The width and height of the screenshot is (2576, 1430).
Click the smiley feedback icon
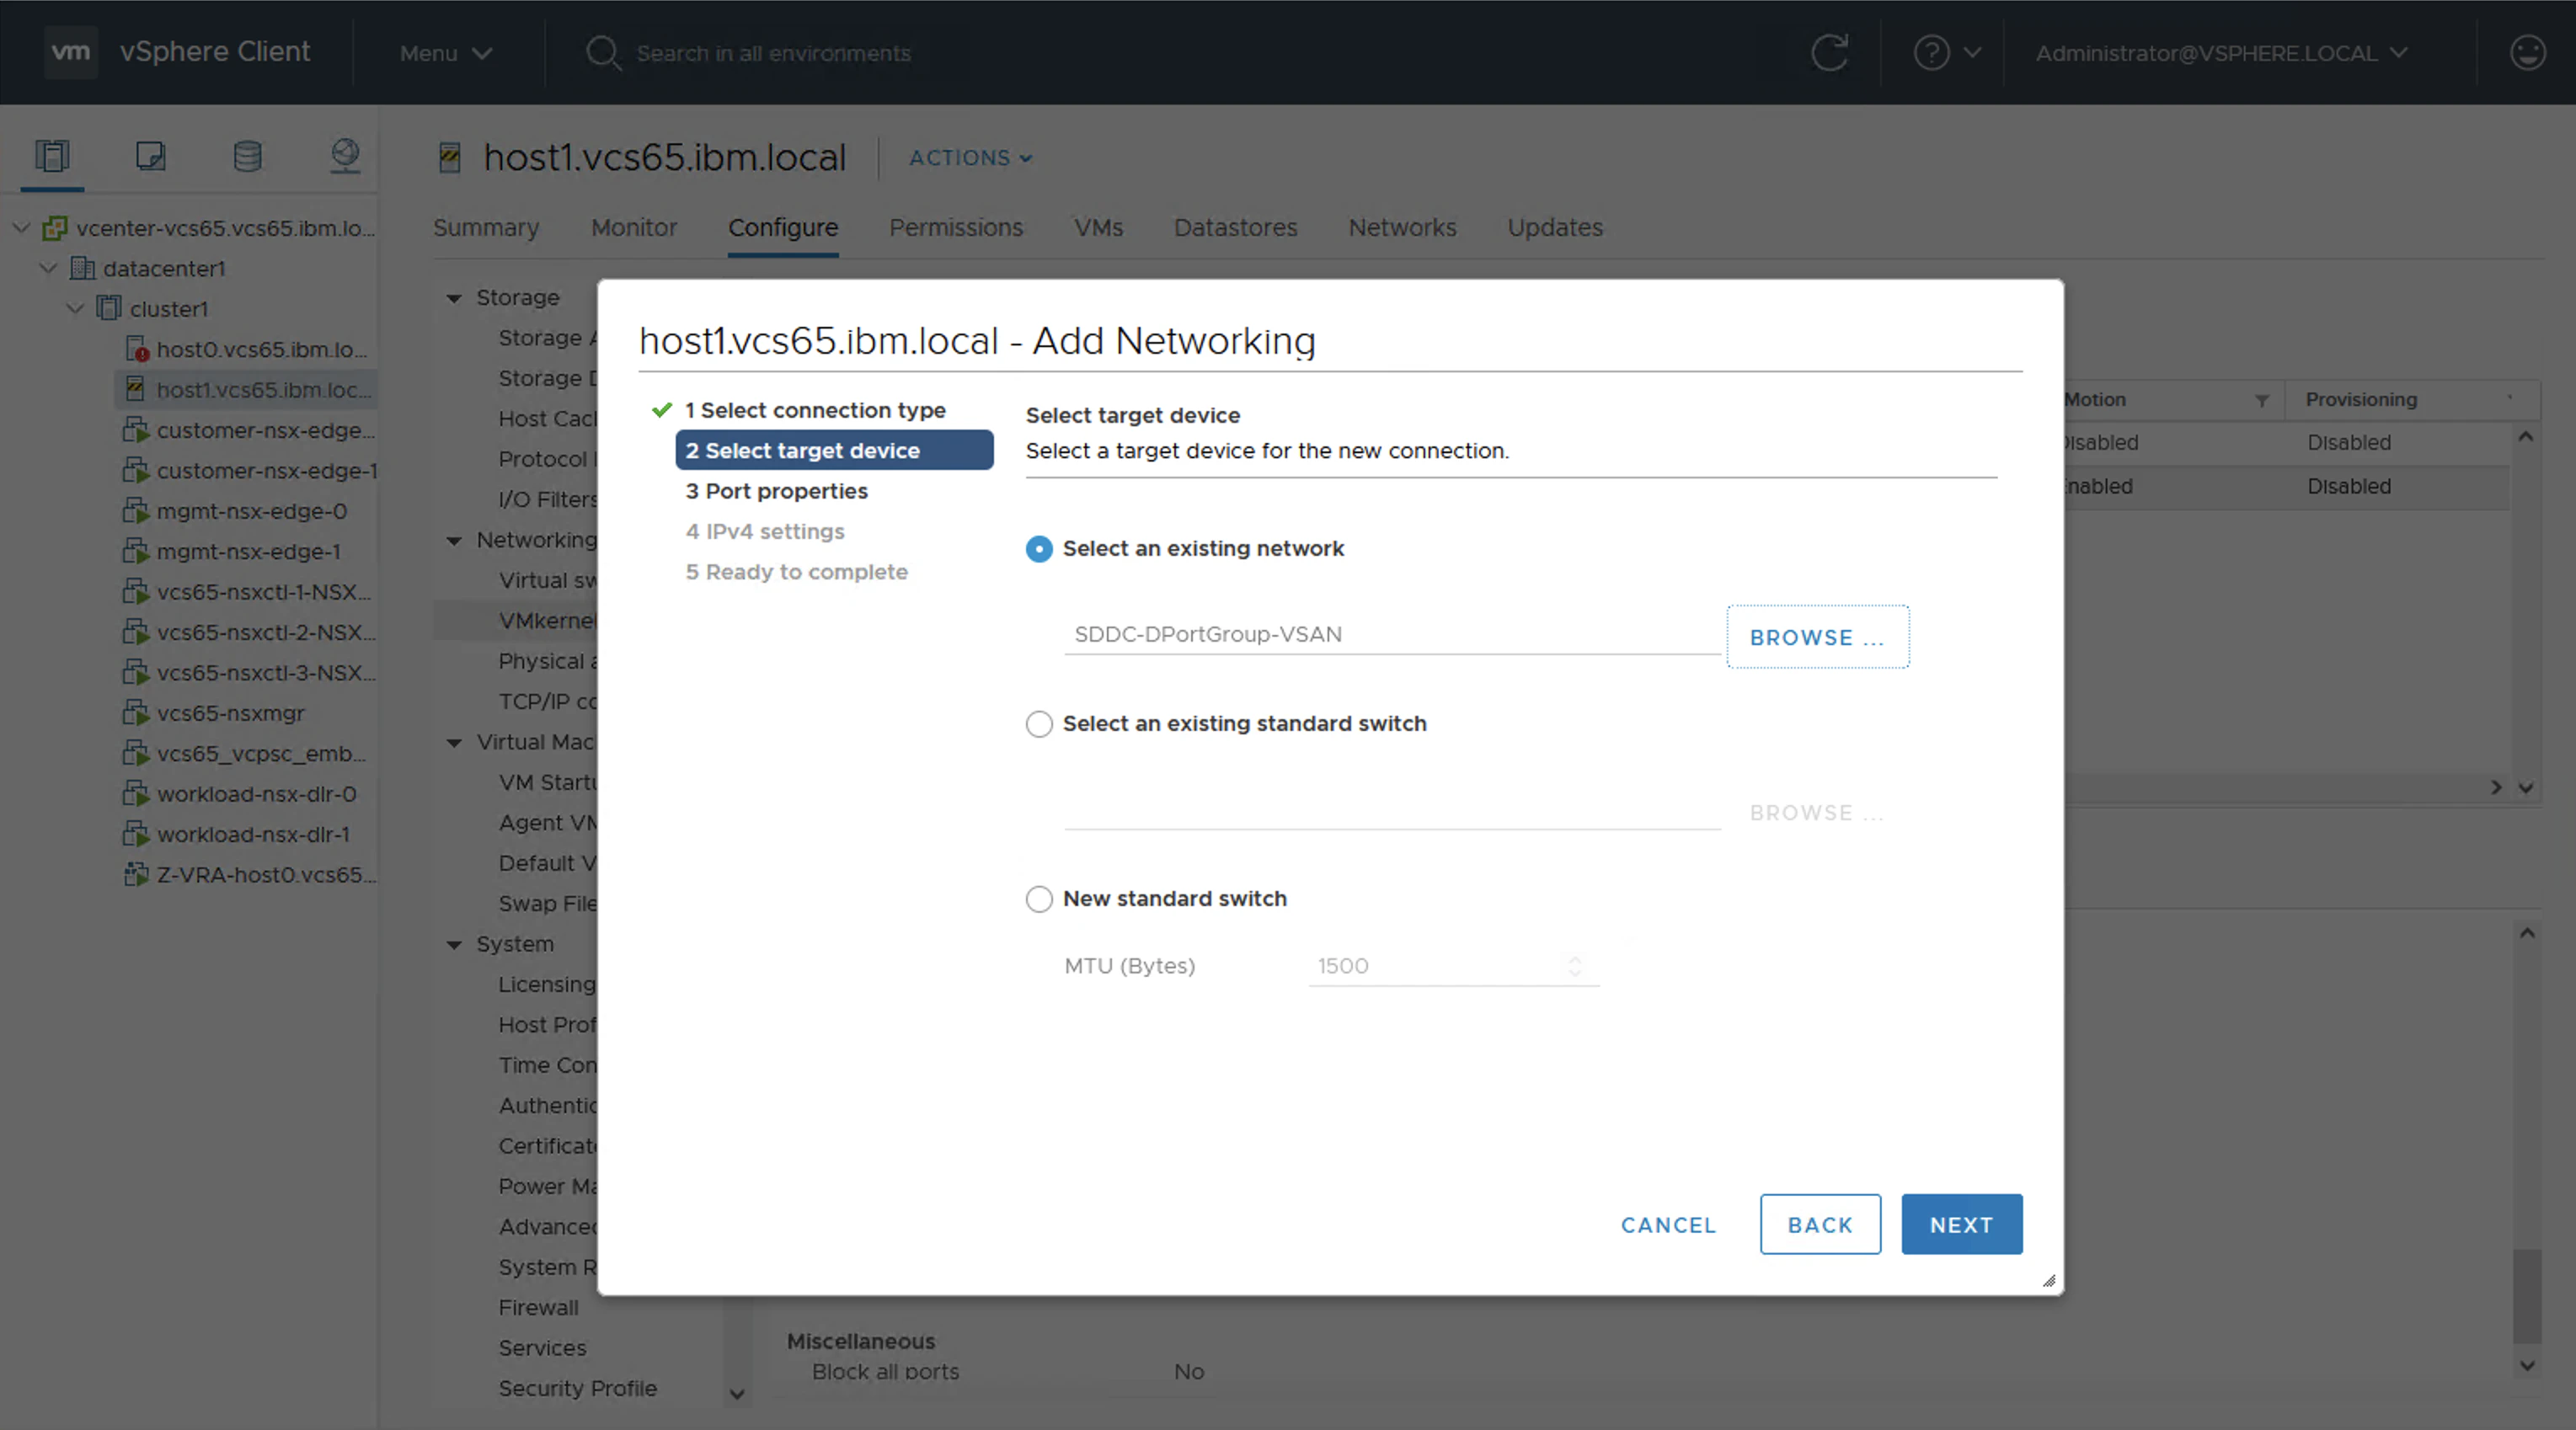(x=2527, y=53)
